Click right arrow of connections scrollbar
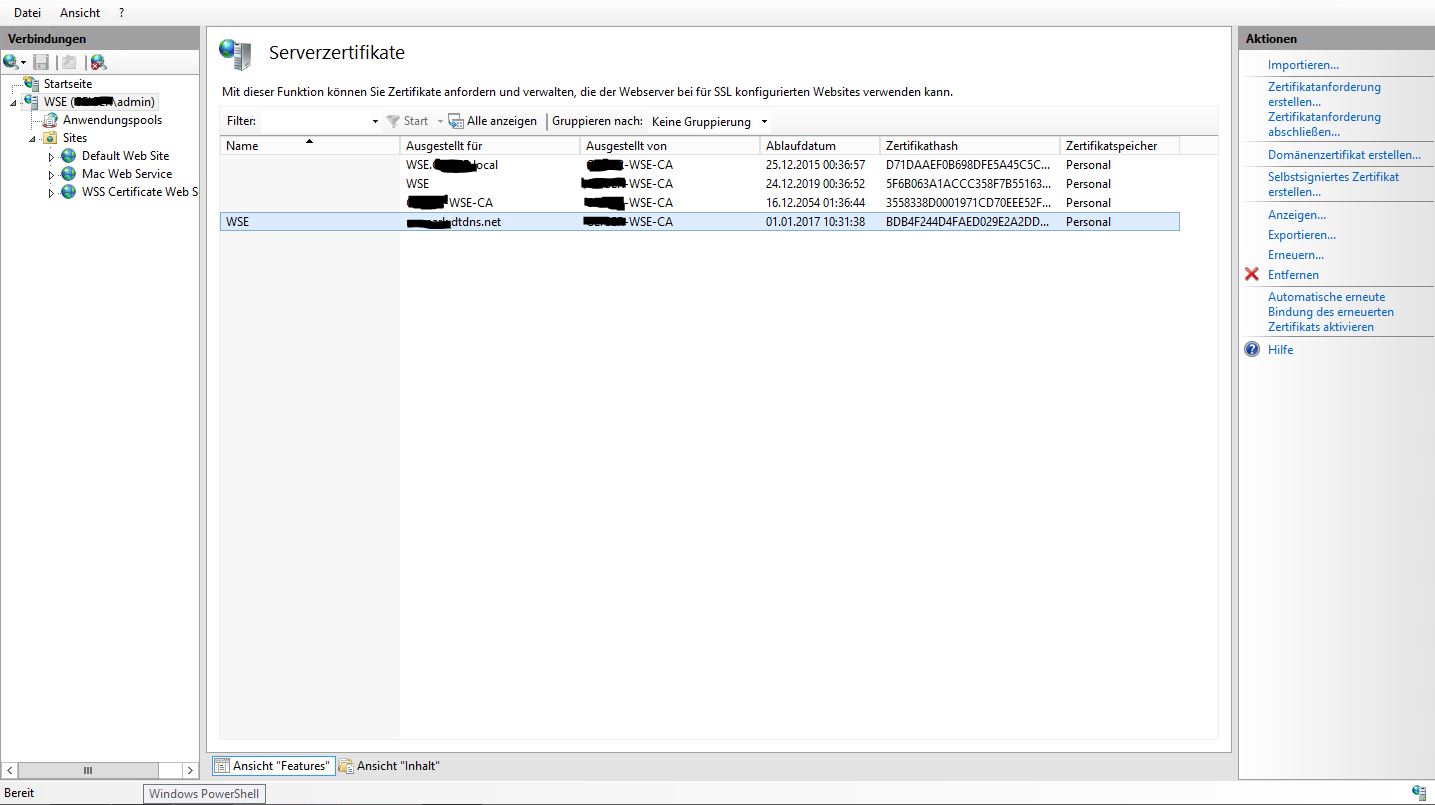Viewport: 1435px width, 805px height. (191, 770)
